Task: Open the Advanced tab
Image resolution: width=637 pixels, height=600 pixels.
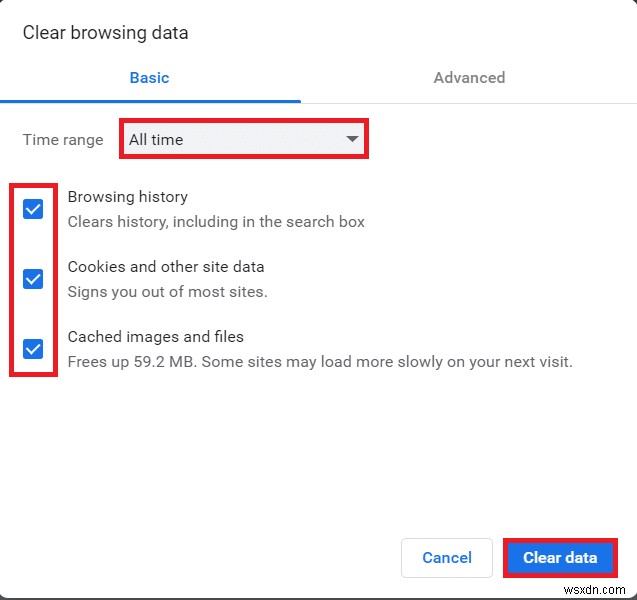Action: pos(469,77)
